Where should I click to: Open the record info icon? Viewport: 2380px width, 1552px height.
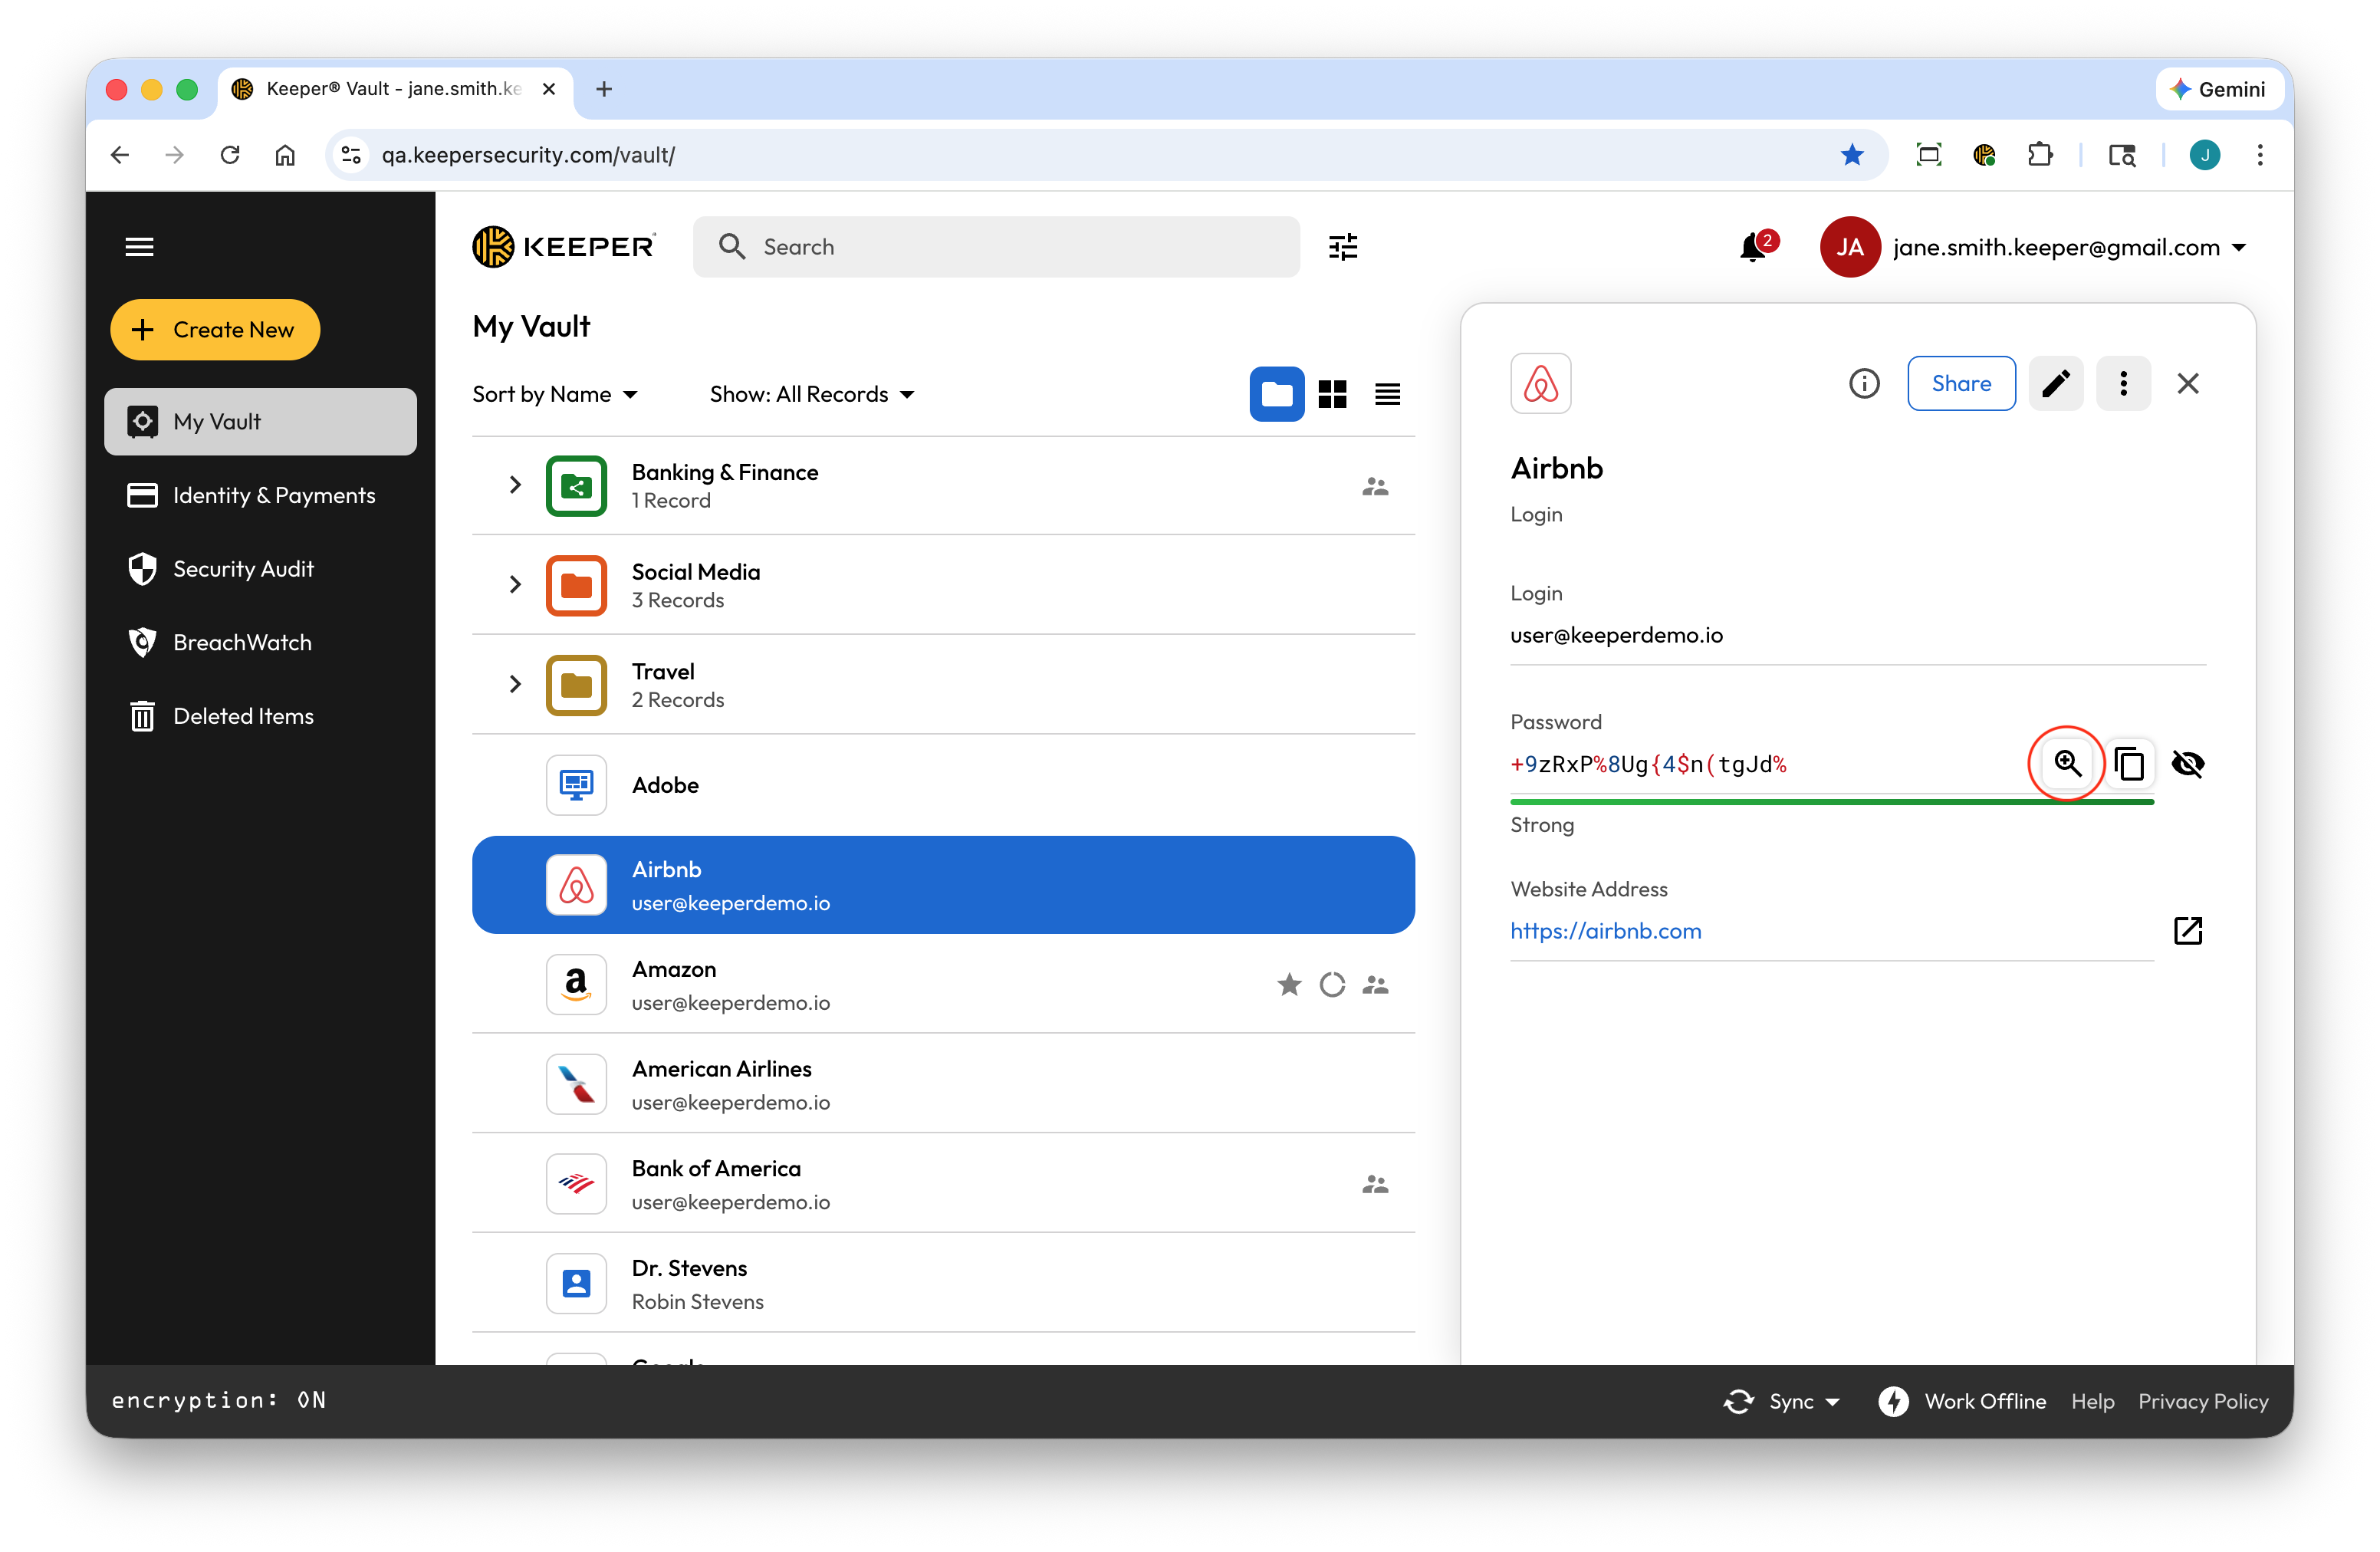pyautogui.click(x=1863, y=383)
